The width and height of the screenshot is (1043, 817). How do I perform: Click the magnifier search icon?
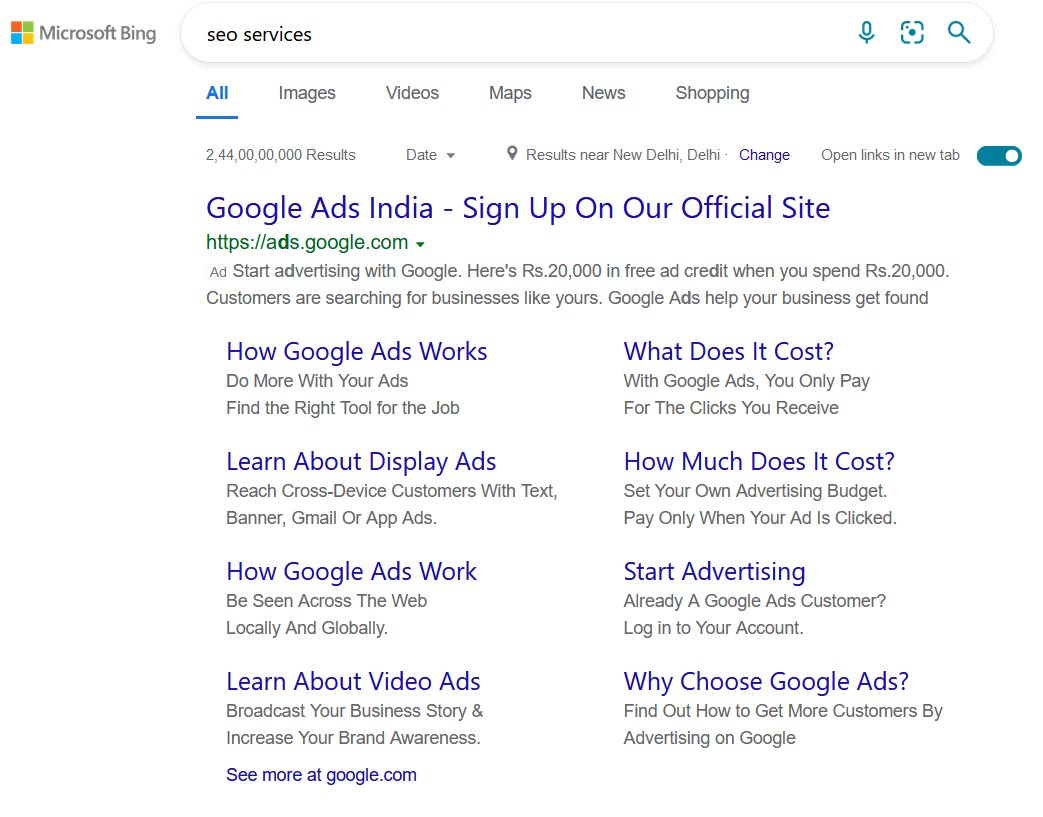(x=959, y=32)
